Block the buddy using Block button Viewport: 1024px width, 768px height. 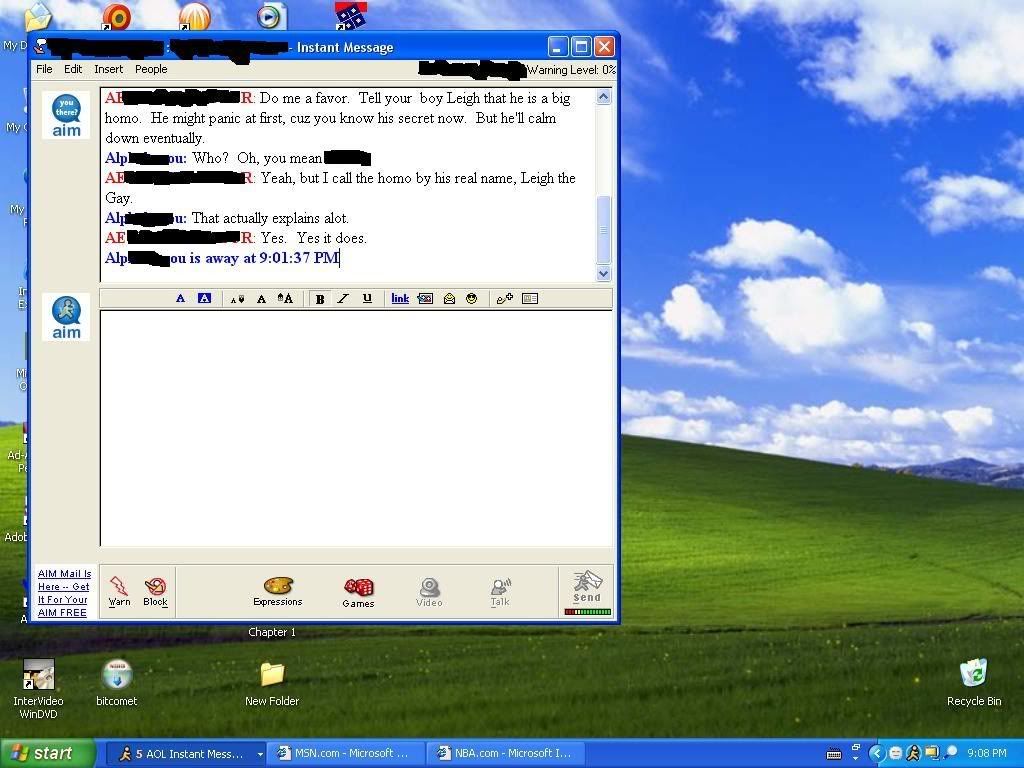coord(155,591)
